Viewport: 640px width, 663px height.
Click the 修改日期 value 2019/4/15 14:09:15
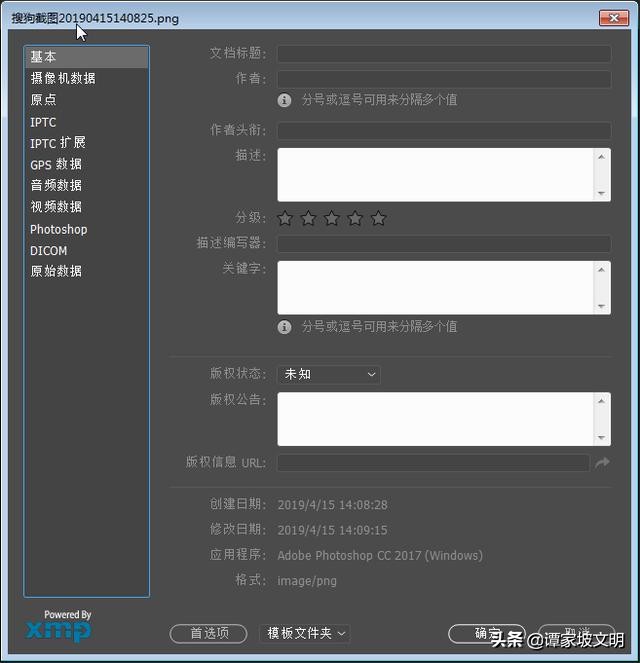(332, 530)
